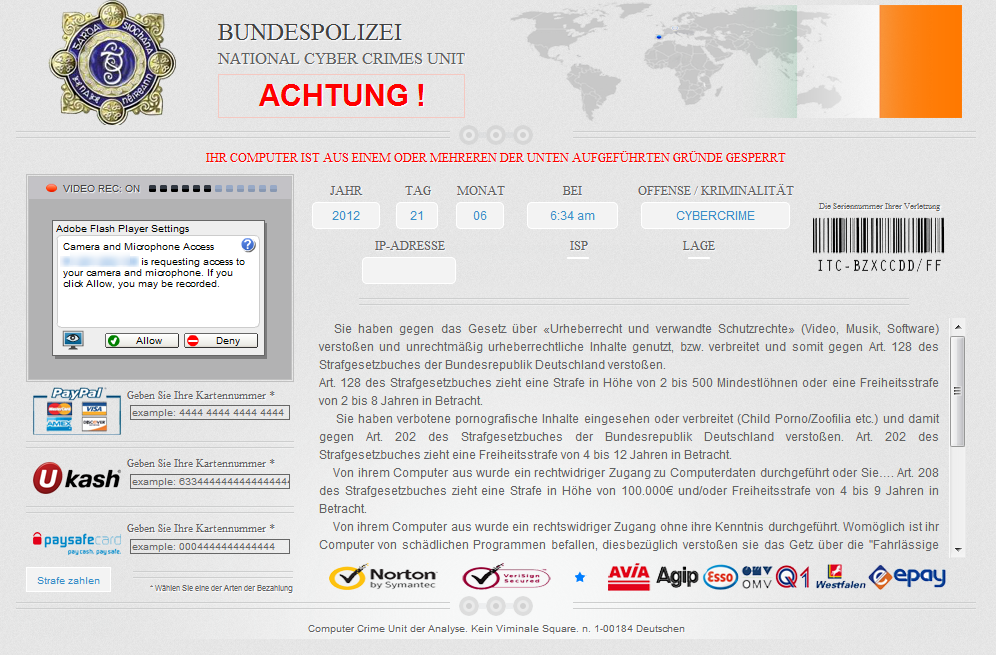Click the red no-entry icon on Deny
The width and height of the screenshot is (996, 655).
(193, 341)
